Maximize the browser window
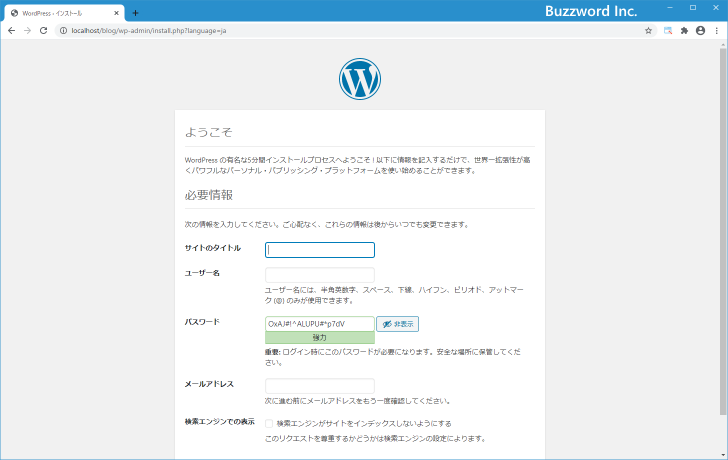This screenshot has height=460, width=728. (x=693, y=8)
